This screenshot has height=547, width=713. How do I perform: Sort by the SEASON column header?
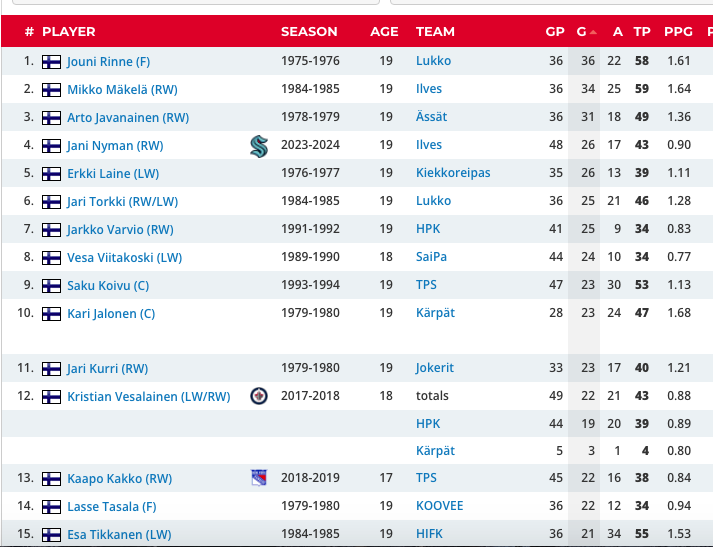click(309, 31)
